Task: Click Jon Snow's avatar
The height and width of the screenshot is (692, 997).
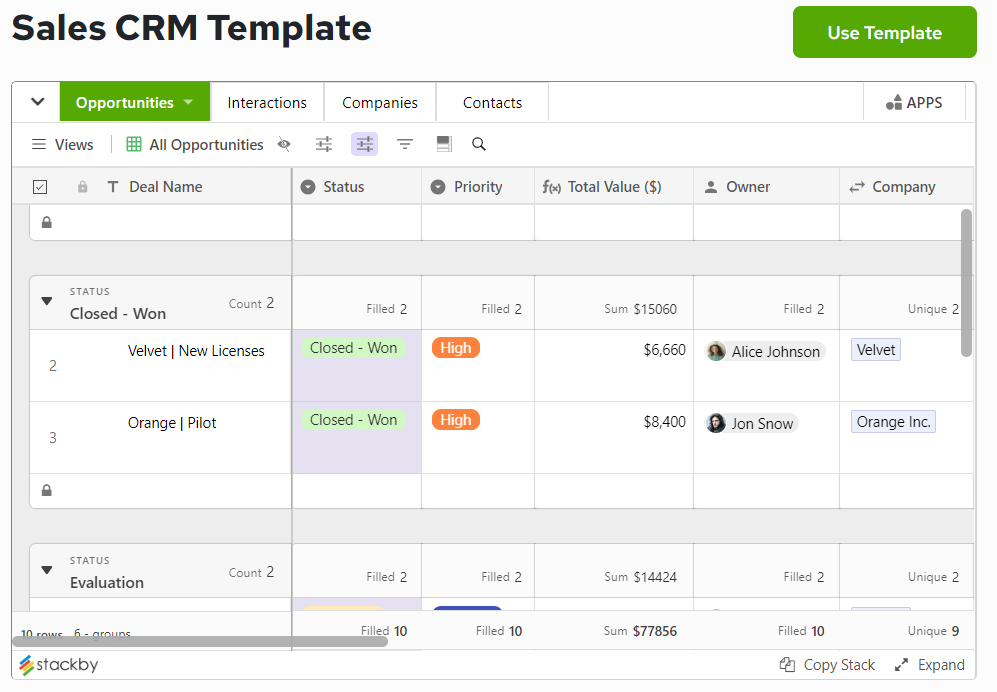Action: coord(717,423)
